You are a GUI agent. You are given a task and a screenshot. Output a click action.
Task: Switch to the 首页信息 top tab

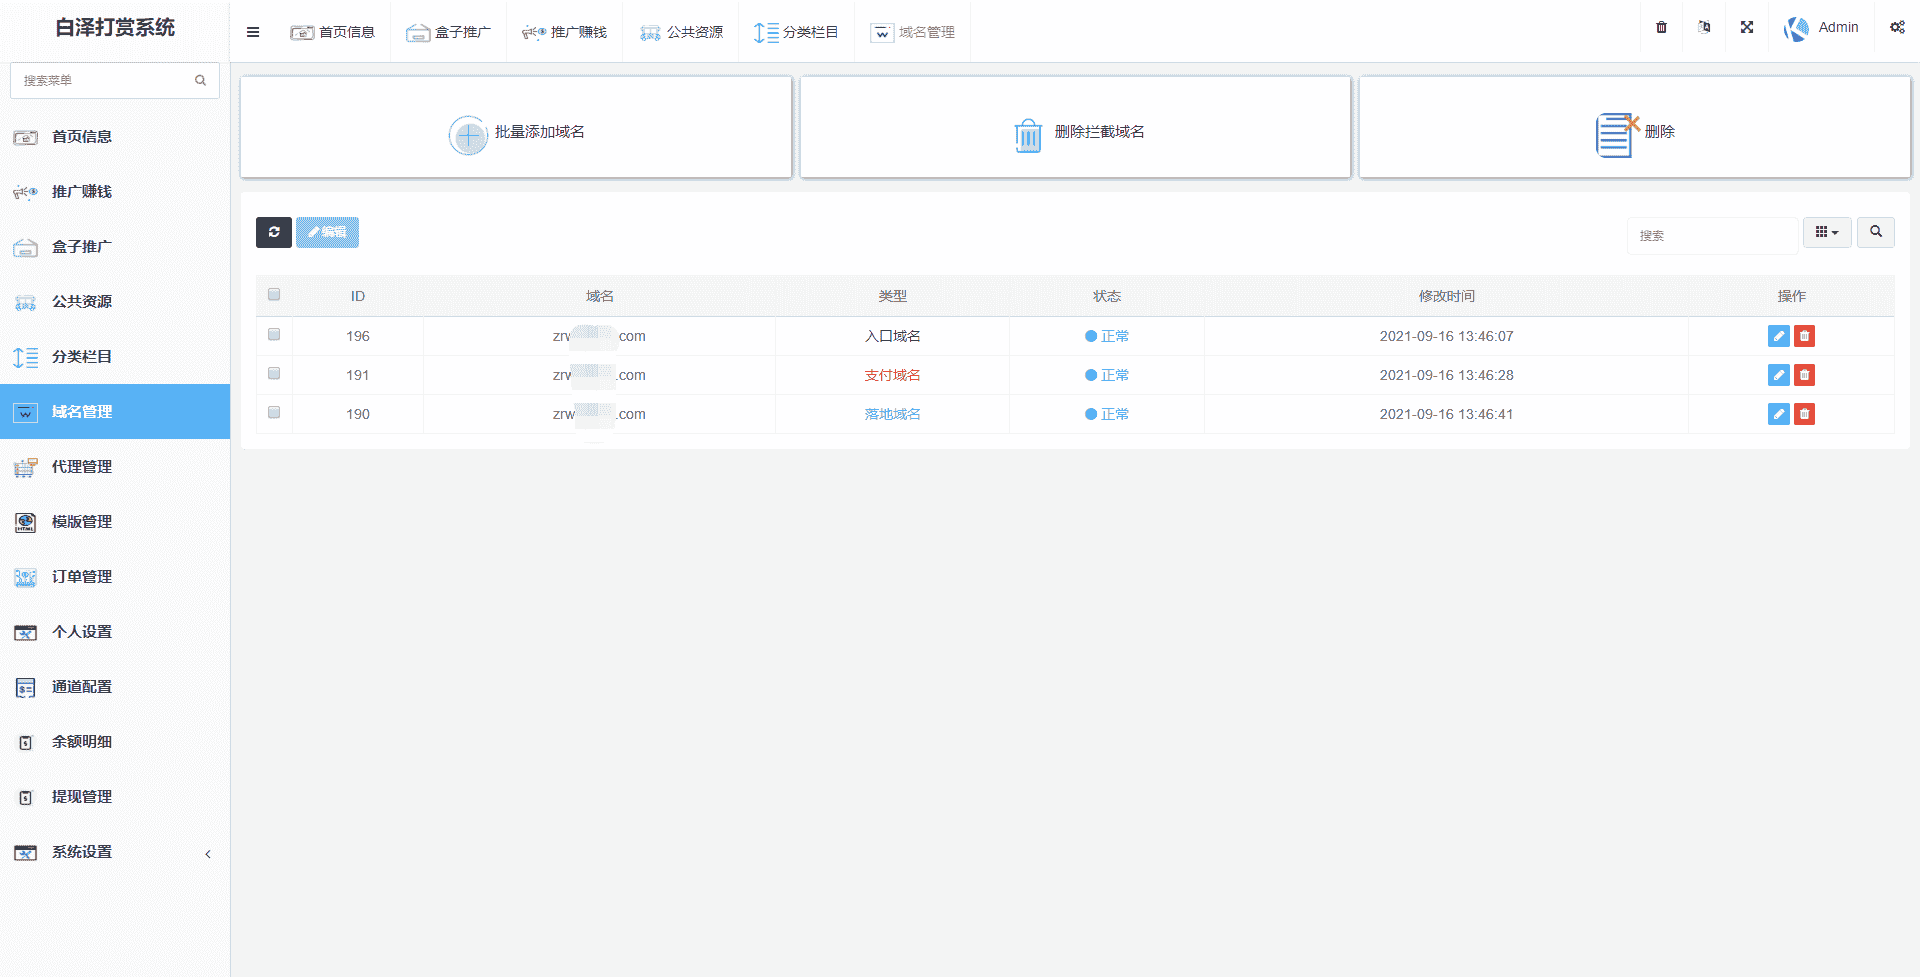coord(333,32)
